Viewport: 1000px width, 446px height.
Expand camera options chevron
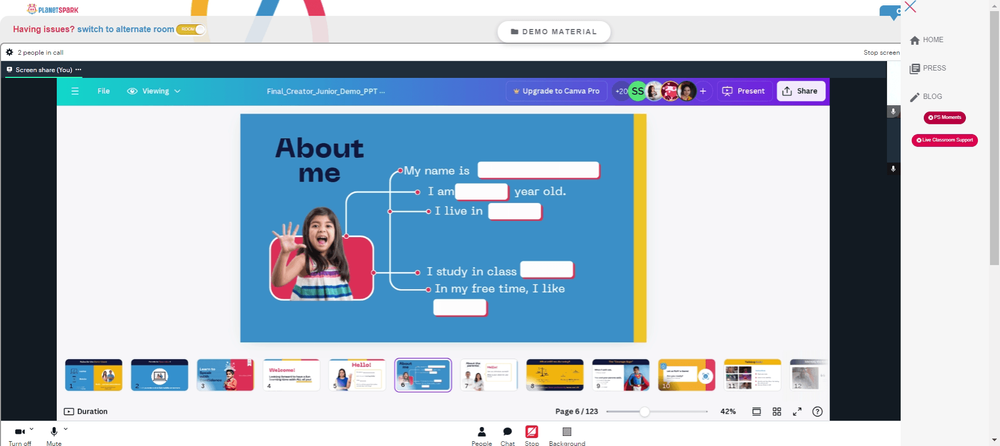click(31, 429)
